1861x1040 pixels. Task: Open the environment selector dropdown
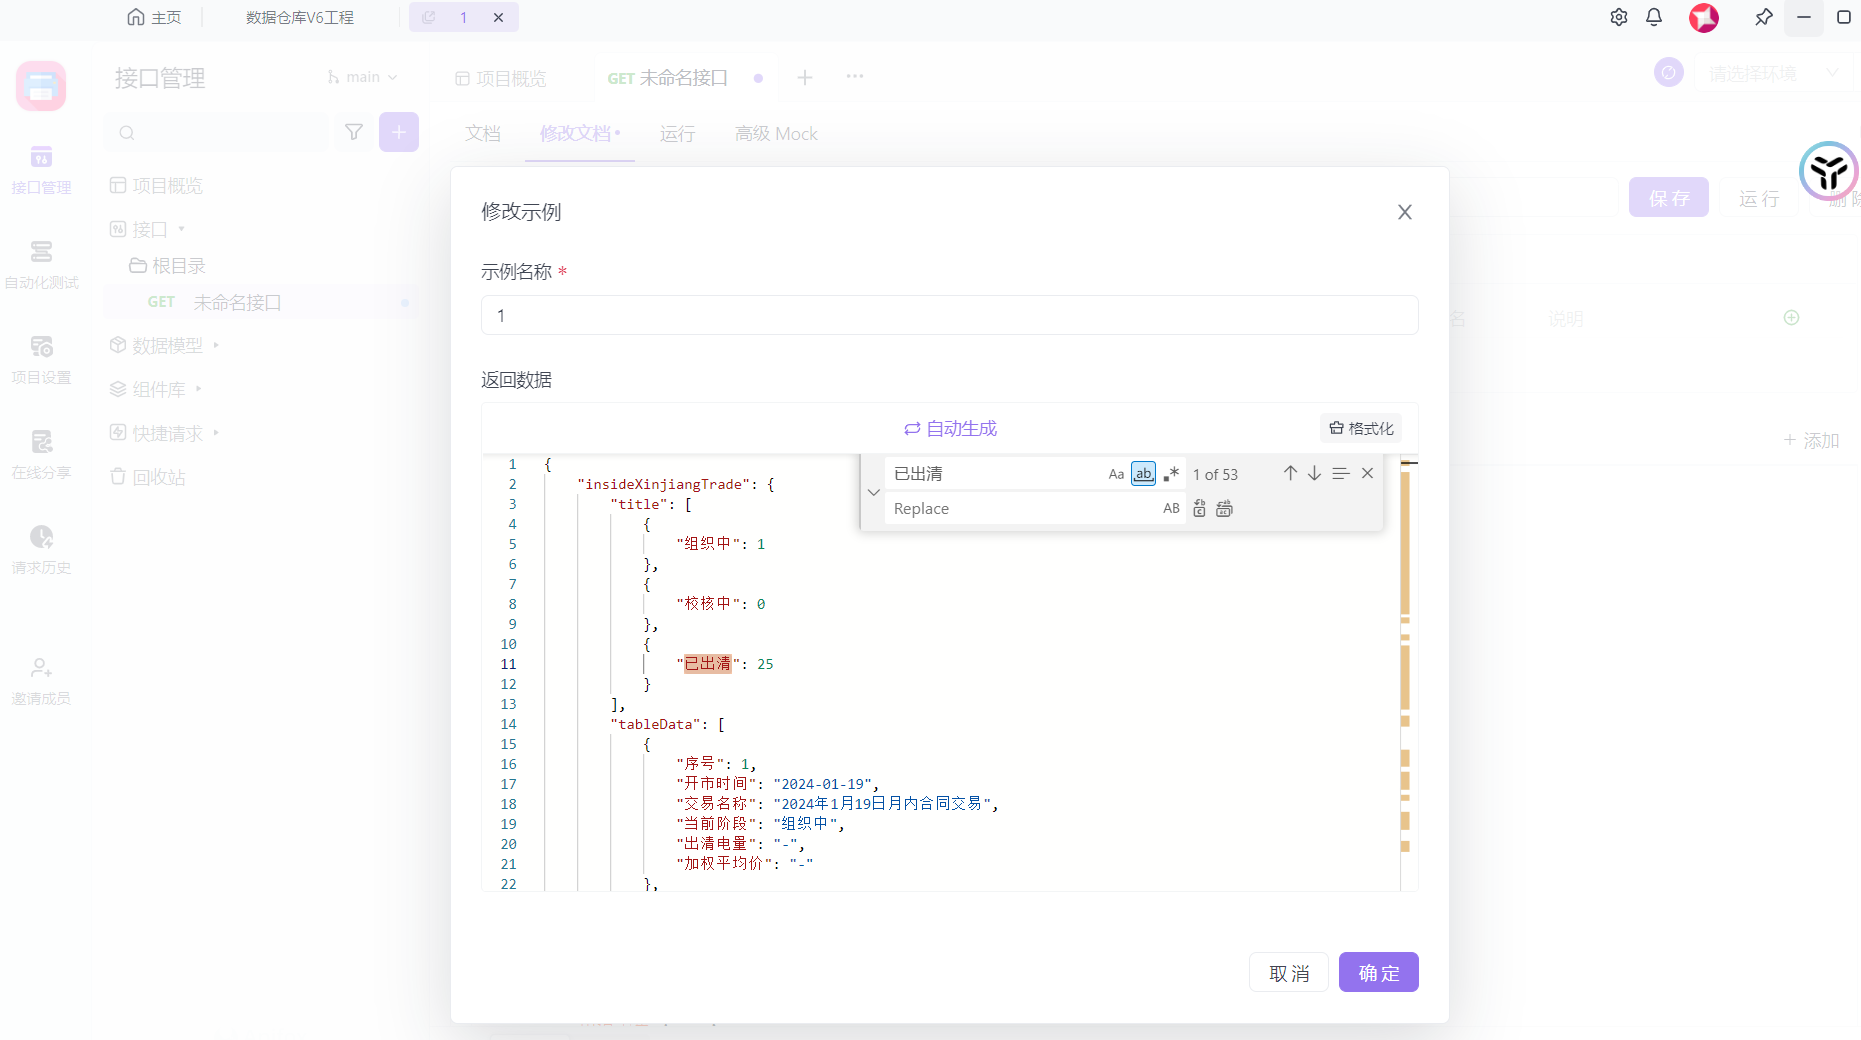[1771, 73]
